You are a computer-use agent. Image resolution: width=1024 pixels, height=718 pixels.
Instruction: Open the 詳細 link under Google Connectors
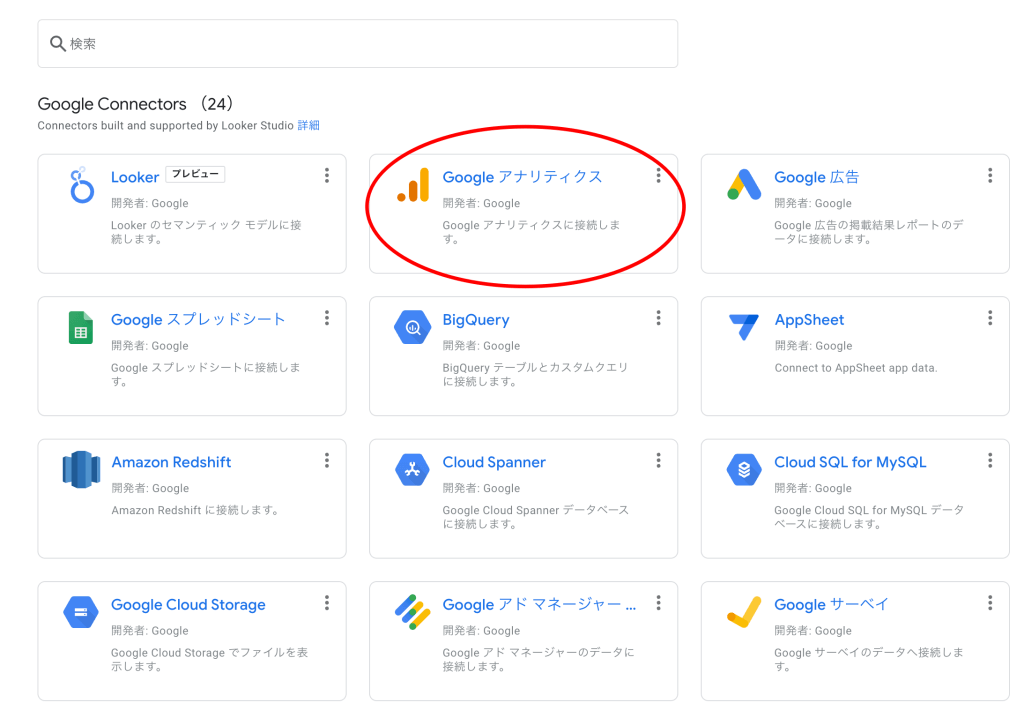308,125
